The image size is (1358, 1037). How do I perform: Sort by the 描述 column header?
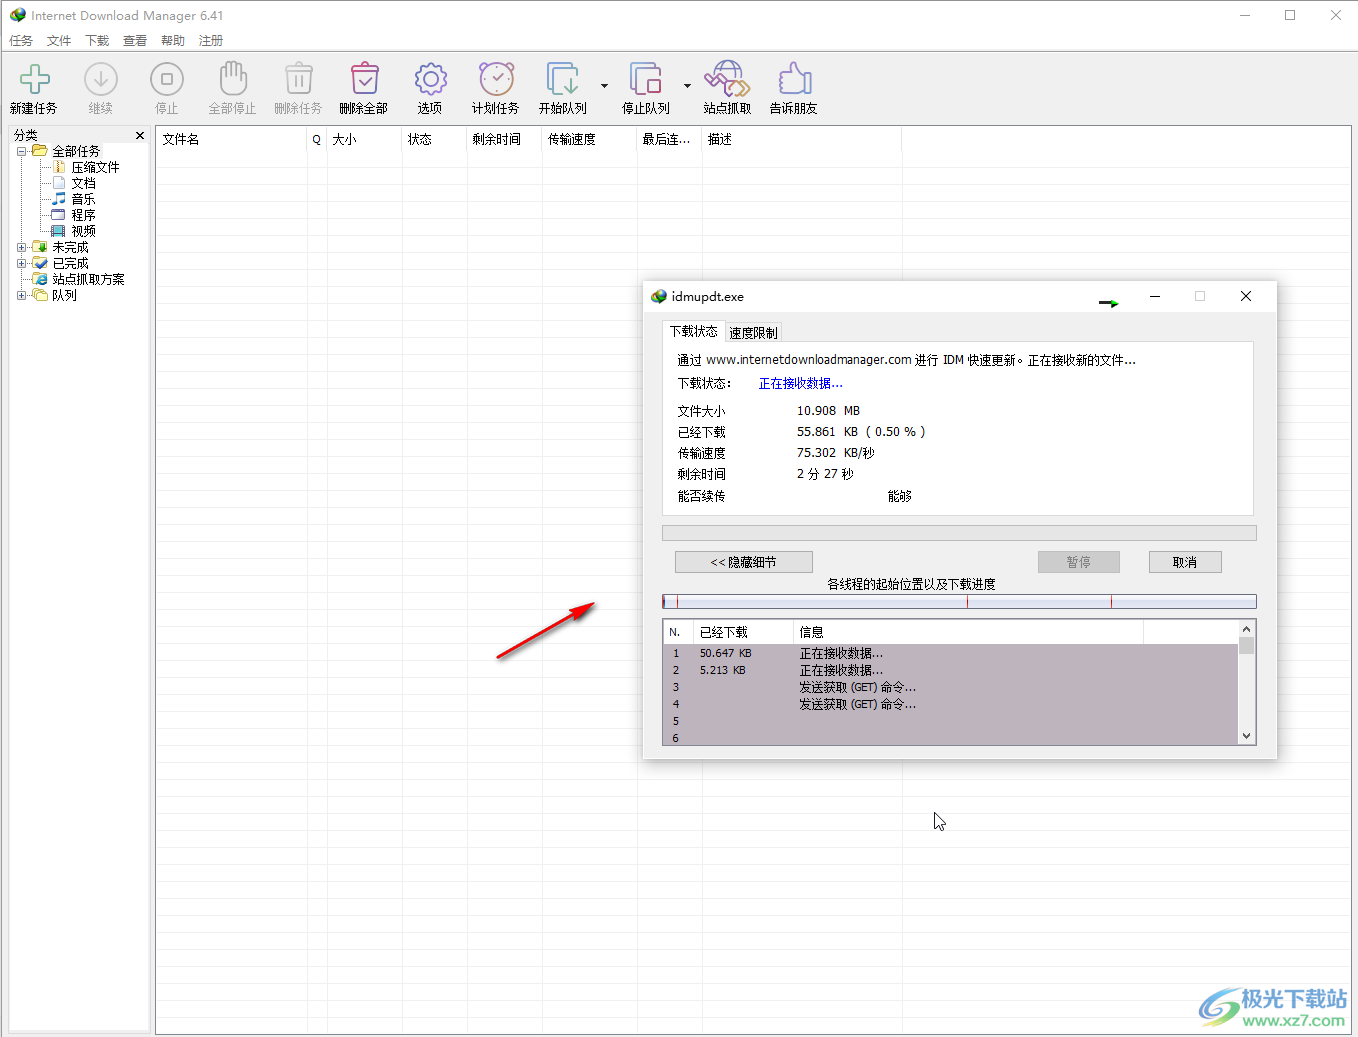pos(802,139)
